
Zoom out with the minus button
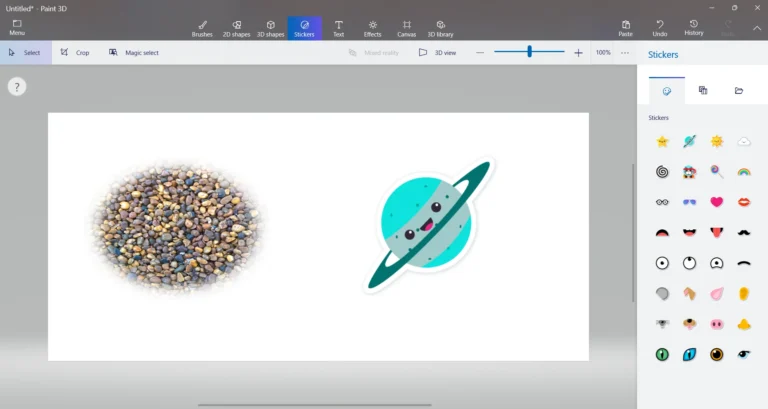(x=480, y=52)
